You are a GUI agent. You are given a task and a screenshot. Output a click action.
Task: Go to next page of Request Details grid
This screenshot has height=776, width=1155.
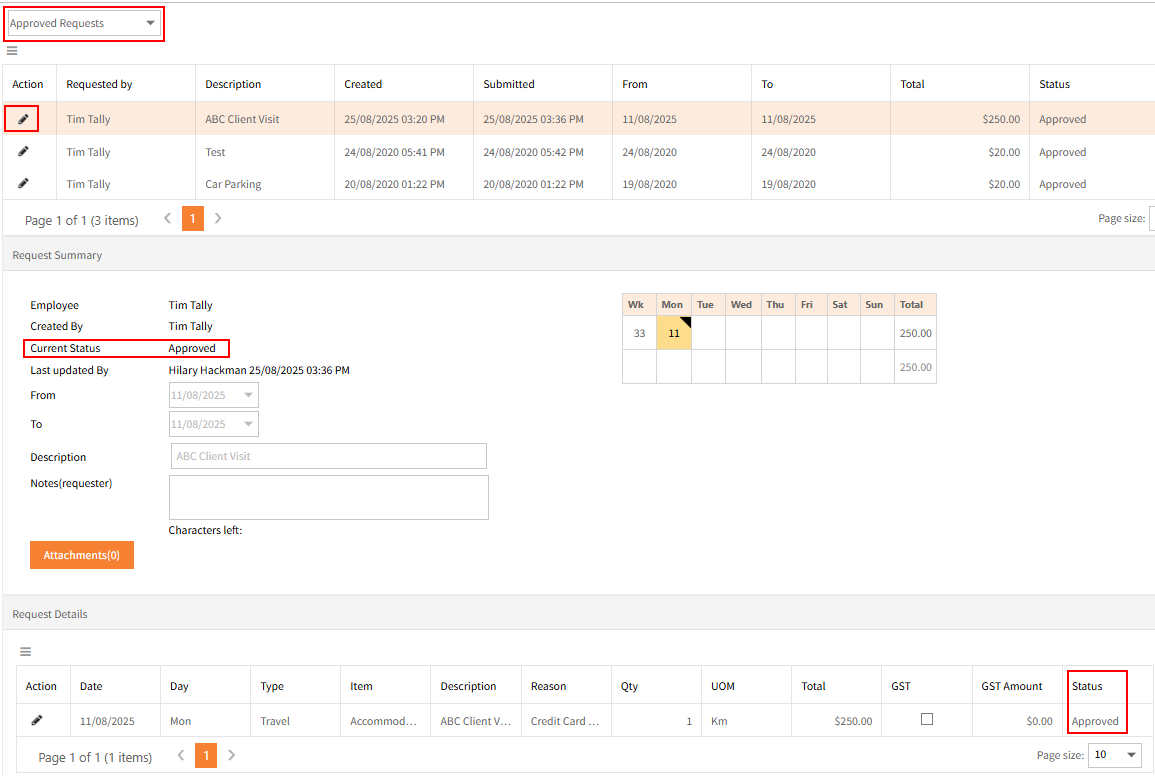click(x=231, y=755)
